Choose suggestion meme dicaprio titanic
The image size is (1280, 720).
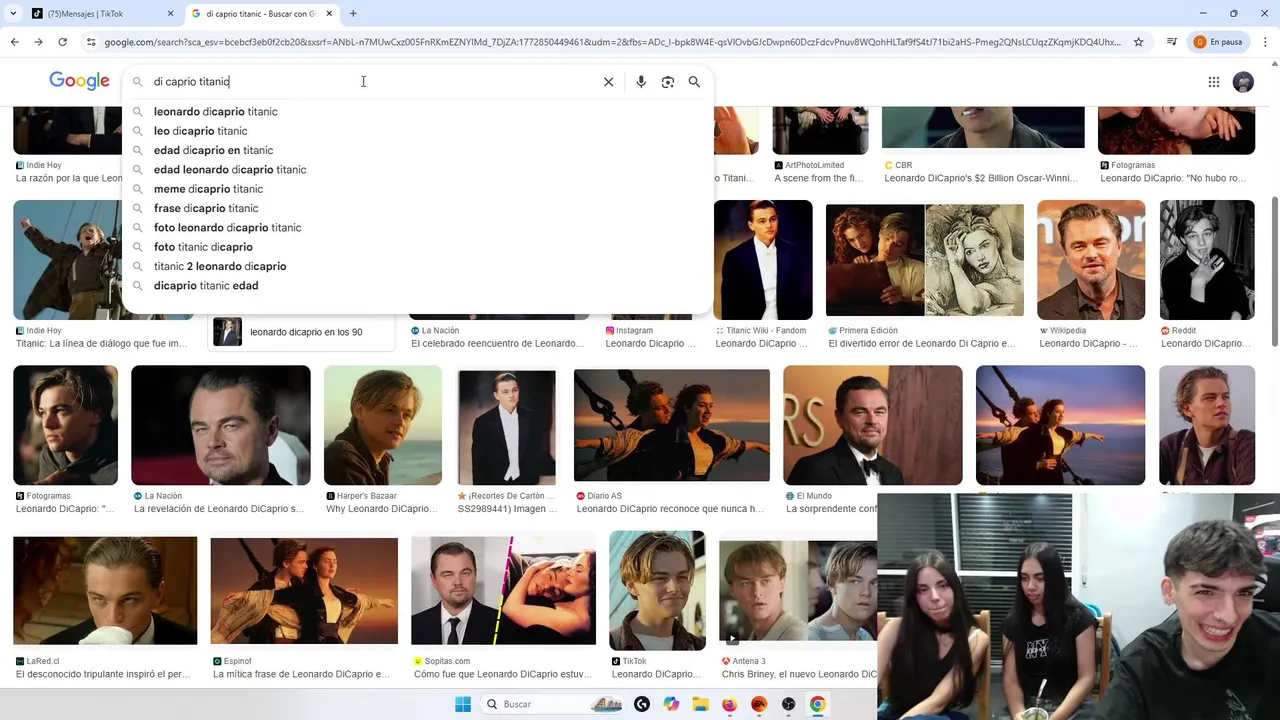tap(209, 189)
